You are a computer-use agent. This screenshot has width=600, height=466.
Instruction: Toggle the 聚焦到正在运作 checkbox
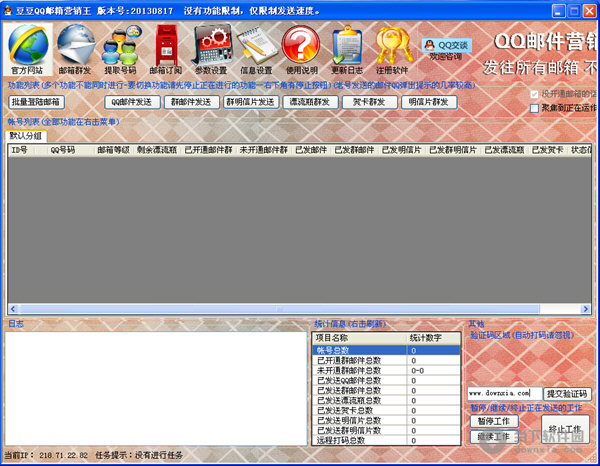pyautogui.click(x=534, y=108)
